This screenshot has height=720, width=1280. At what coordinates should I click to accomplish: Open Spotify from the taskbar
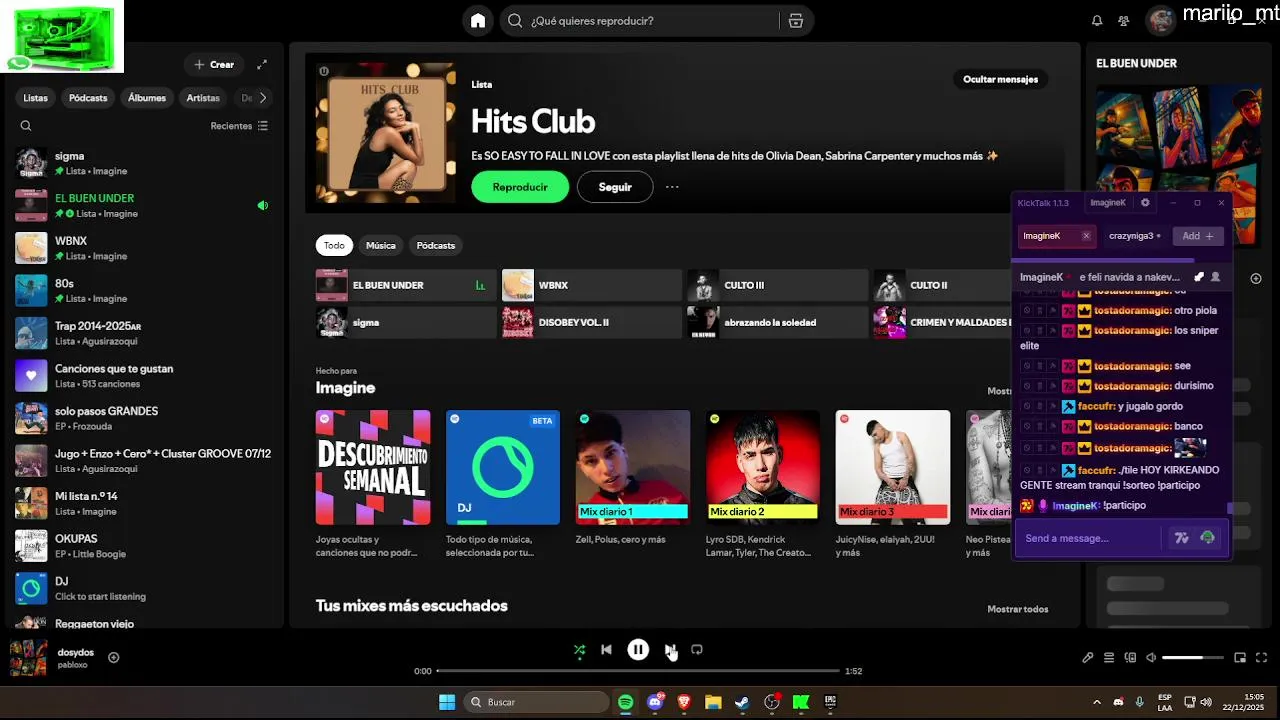(x=625, y=702)
